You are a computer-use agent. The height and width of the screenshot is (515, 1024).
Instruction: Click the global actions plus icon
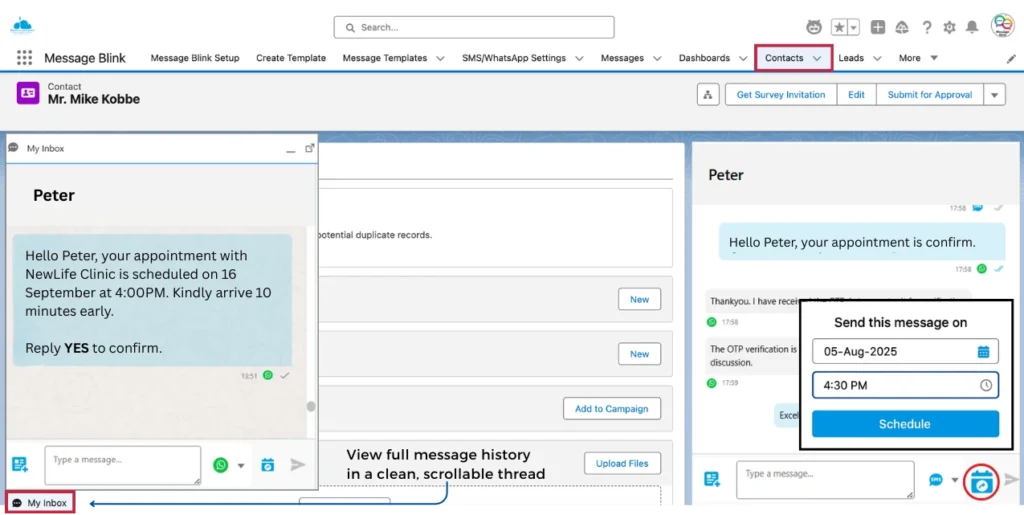pyautogui.click(x=877, y=27)
